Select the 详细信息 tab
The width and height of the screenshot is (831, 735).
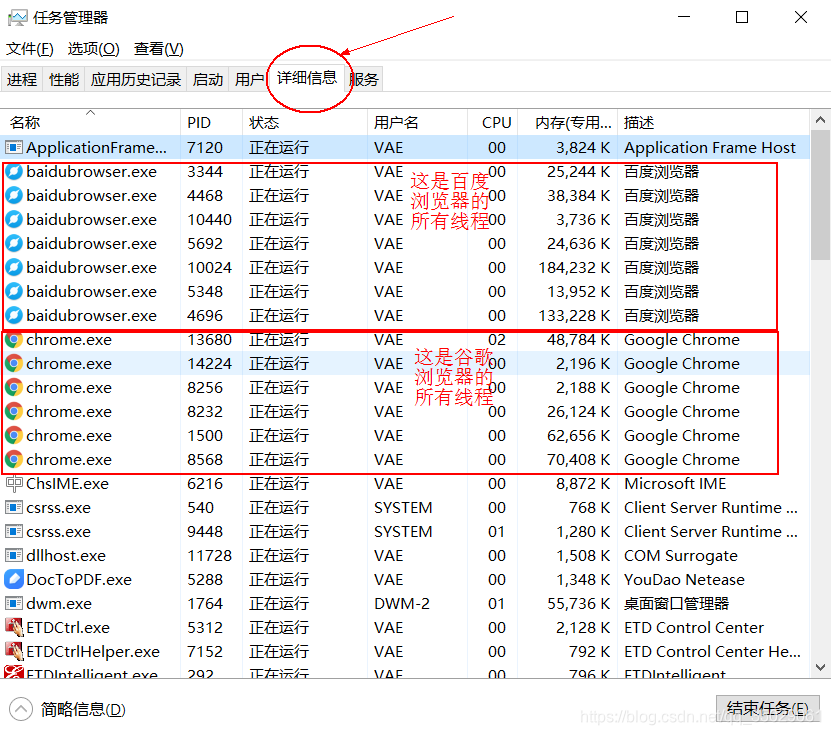(x=307, y=78)
